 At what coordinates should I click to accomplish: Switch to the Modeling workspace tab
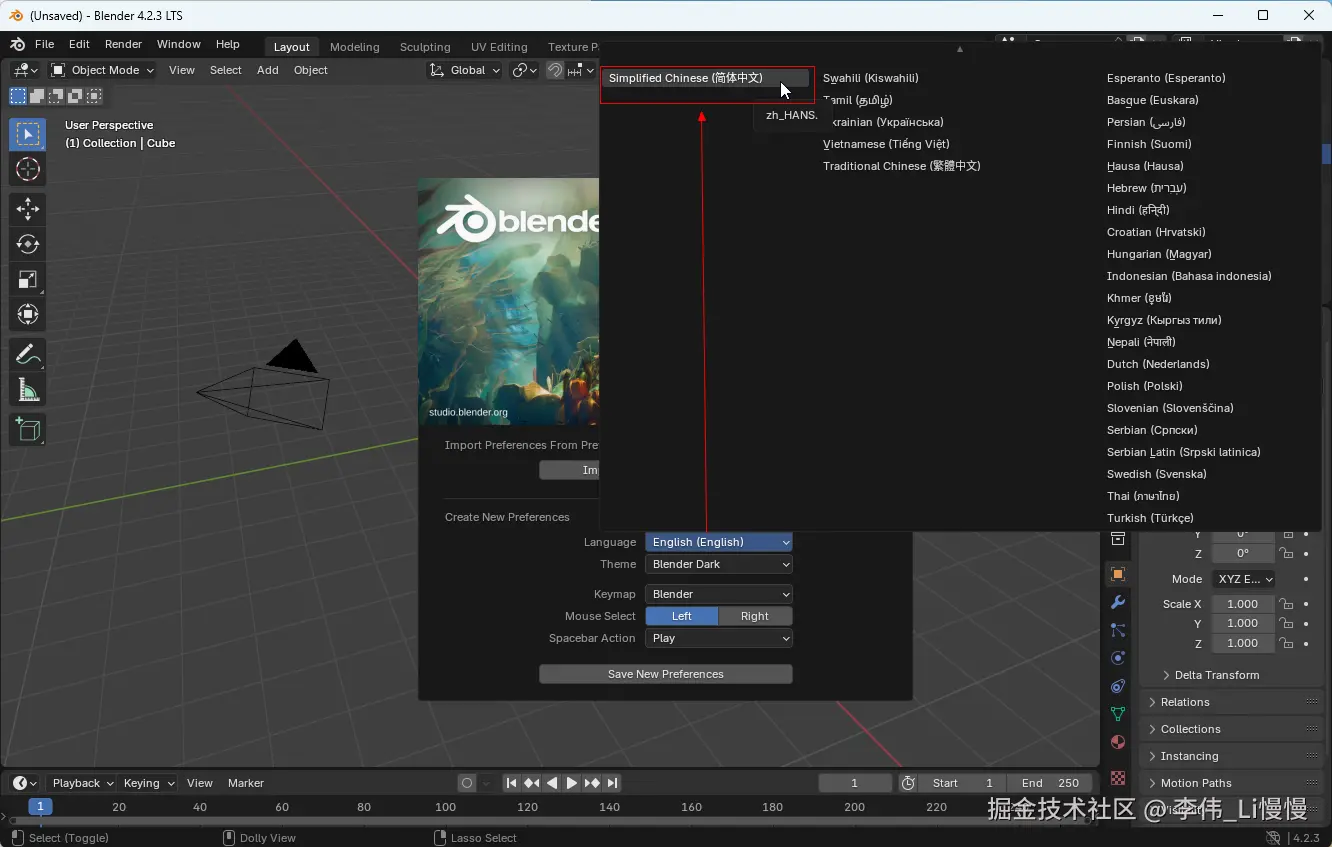tap(355, 47)
